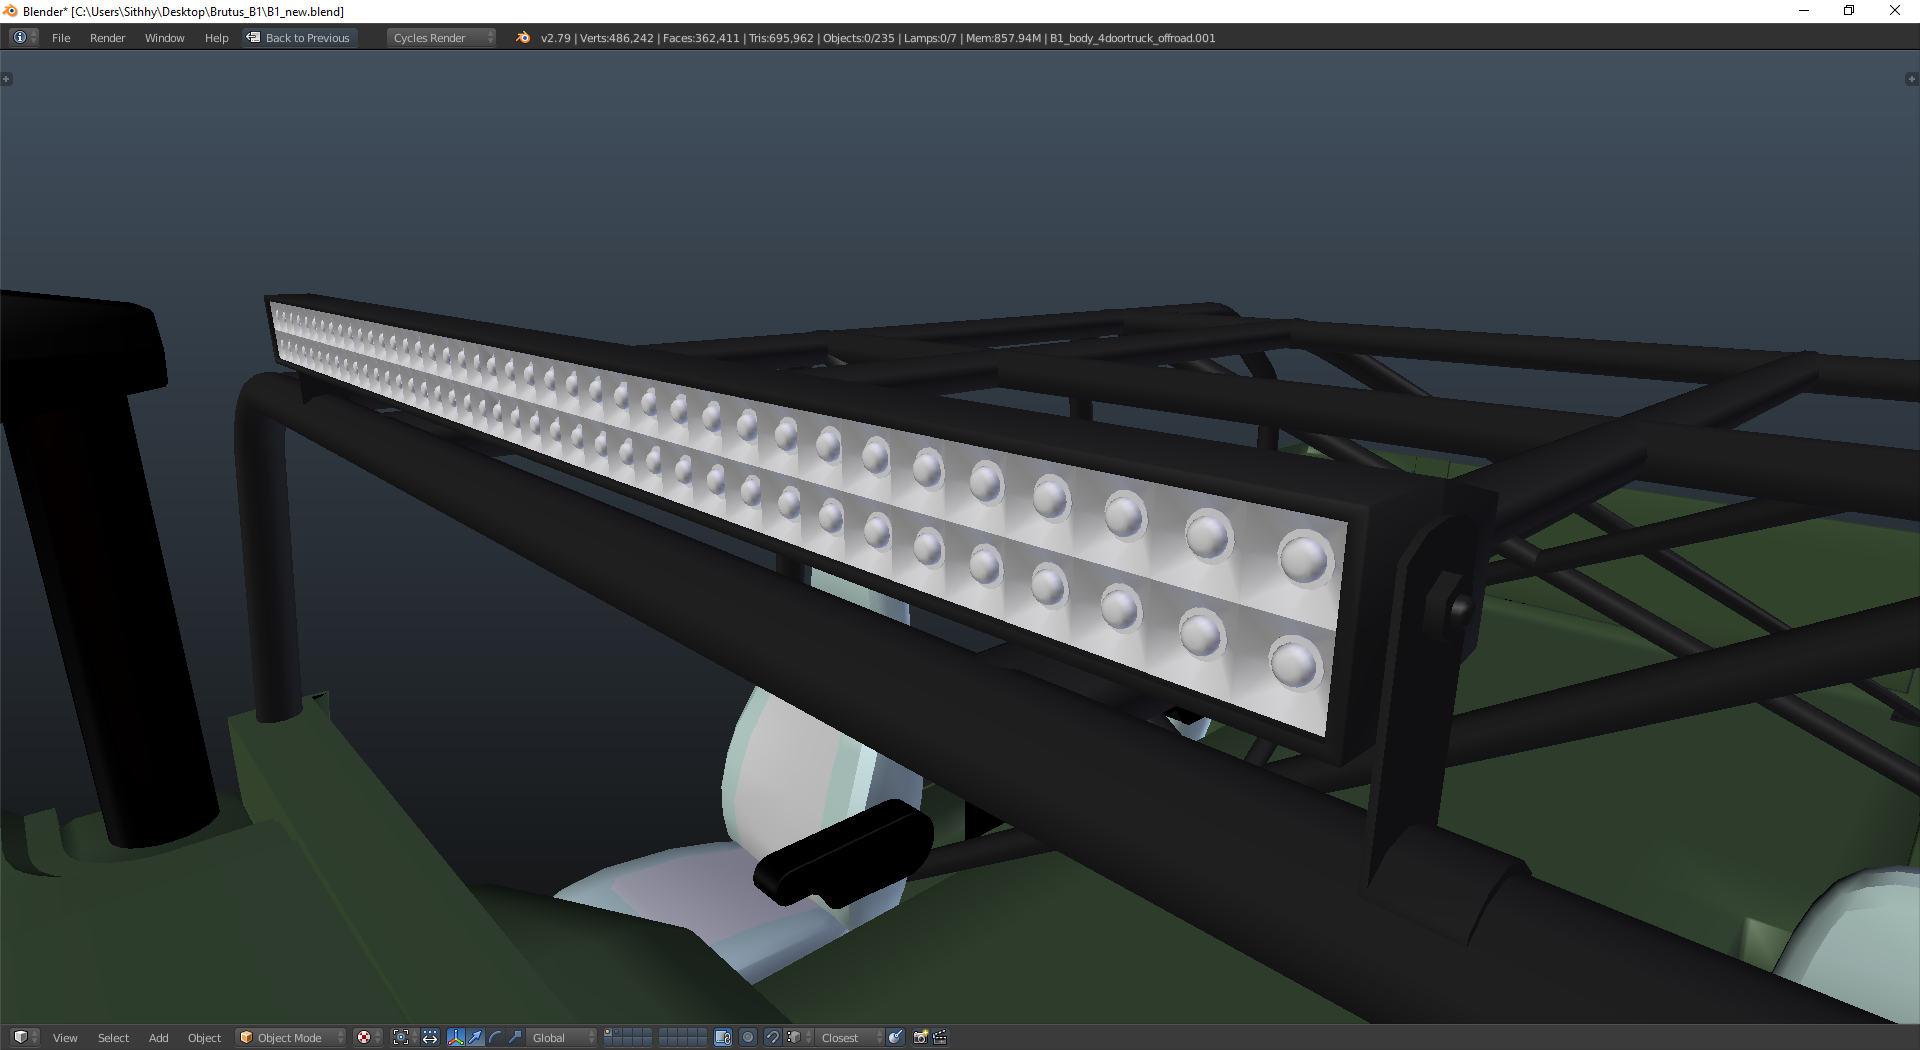Enable the translate manipulator
Screen dimensions: 1920x1050
pos(475,1037)
